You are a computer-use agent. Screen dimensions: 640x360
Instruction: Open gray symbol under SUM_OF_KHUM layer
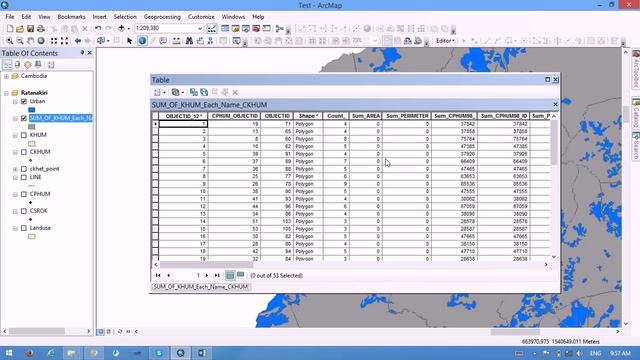(x=31, y=127)
